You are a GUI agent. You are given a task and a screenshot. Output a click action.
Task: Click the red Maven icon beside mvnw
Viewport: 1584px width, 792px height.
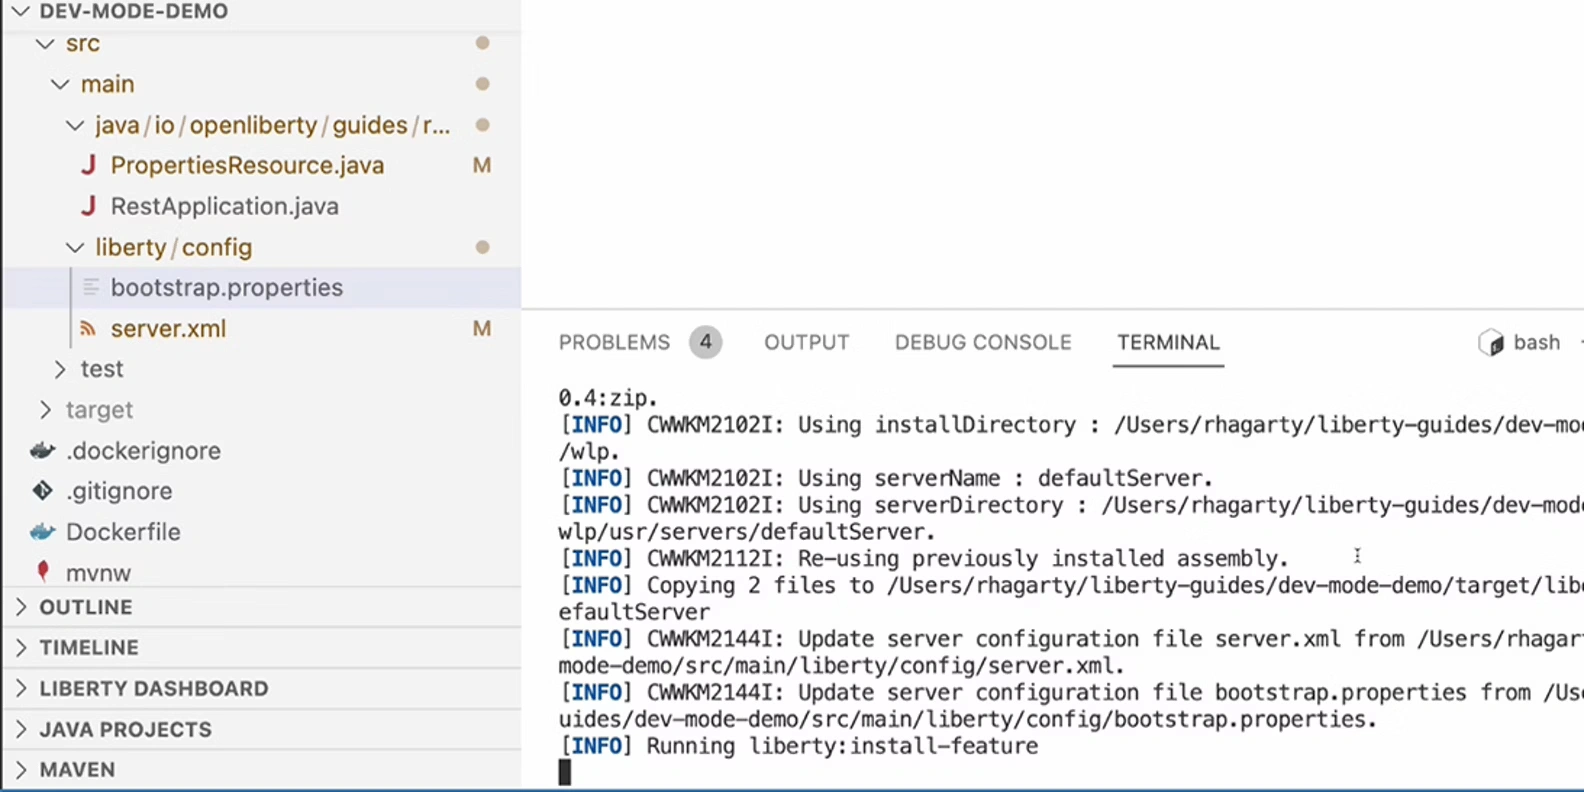42,572
